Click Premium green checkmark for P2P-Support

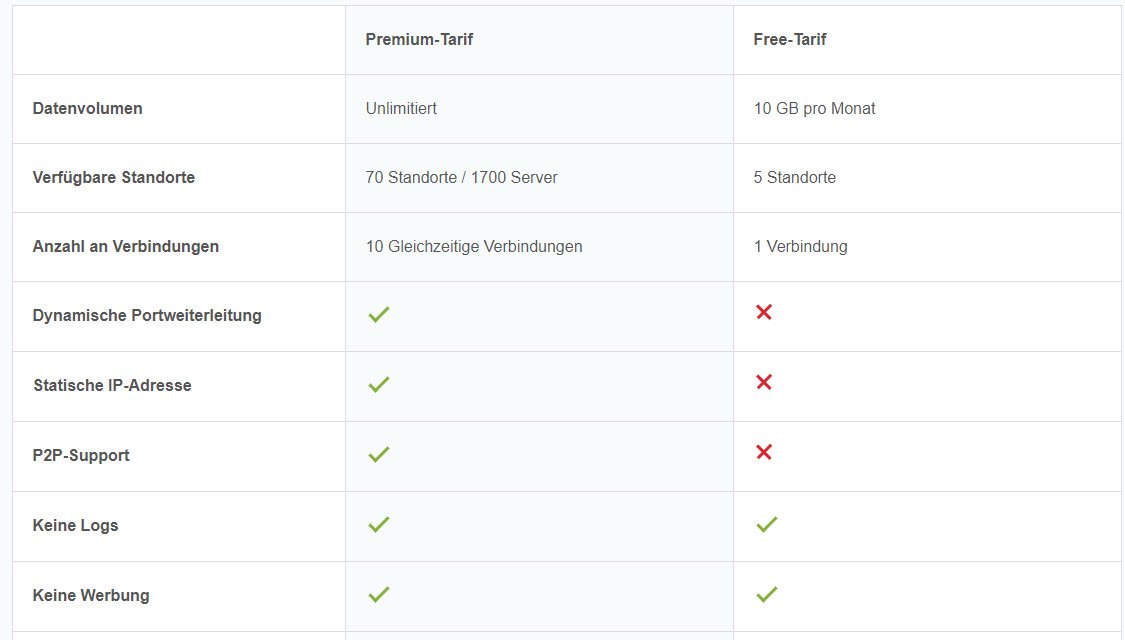pos(378,454)
